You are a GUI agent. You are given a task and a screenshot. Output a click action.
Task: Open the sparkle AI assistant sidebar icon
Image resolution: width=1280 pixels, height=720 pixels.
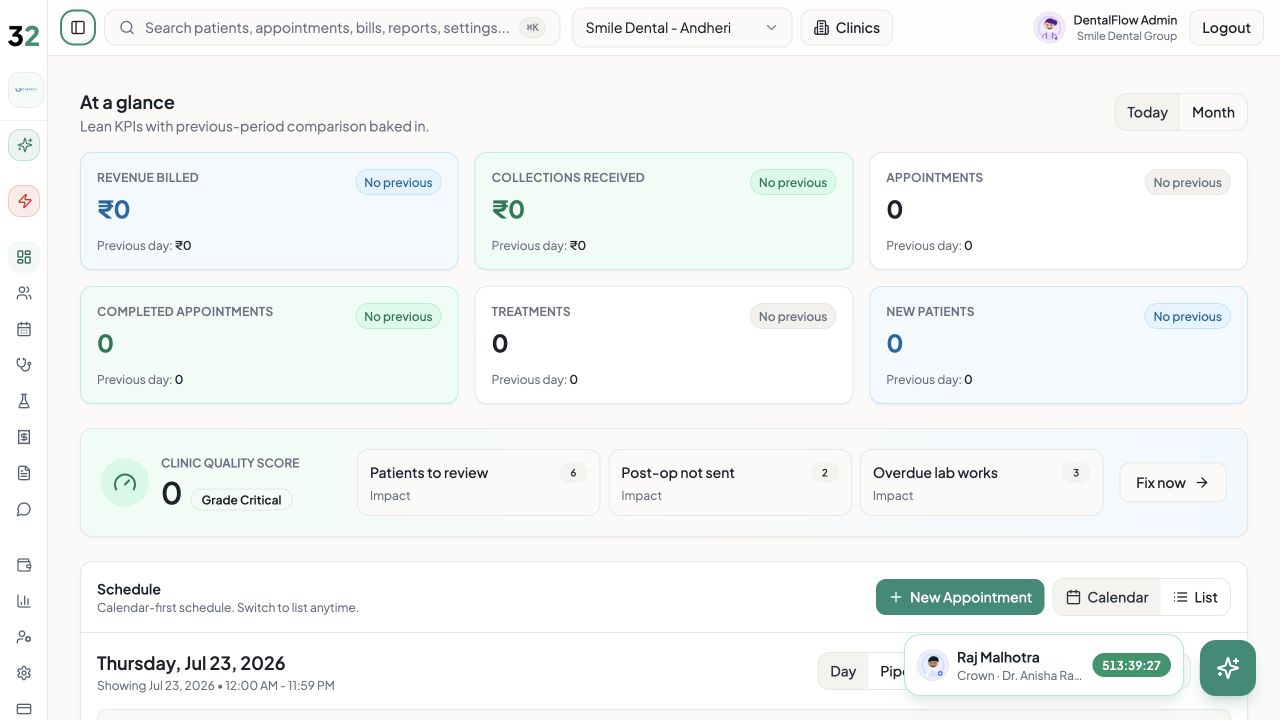(x=24, y=145)
